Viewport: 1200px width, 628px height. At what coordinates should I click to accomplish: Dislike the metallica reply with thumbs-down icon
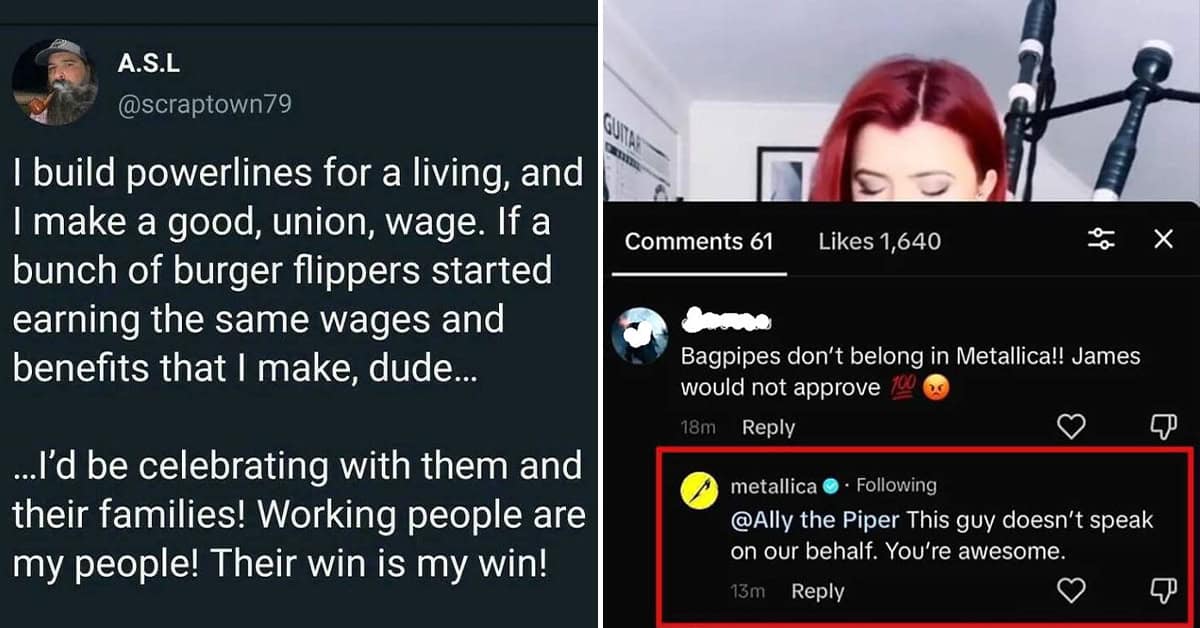(x=1164, y=591)
